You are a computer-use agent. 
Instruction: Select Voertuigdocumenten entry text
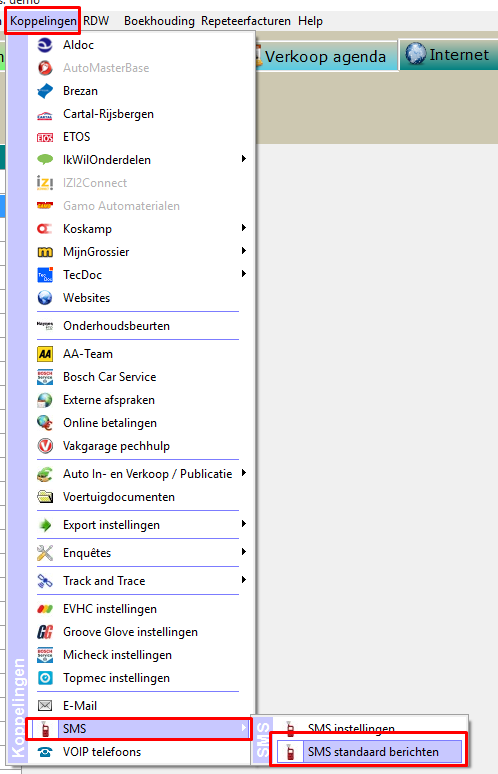pyautogui.click(x=119, y=497)
